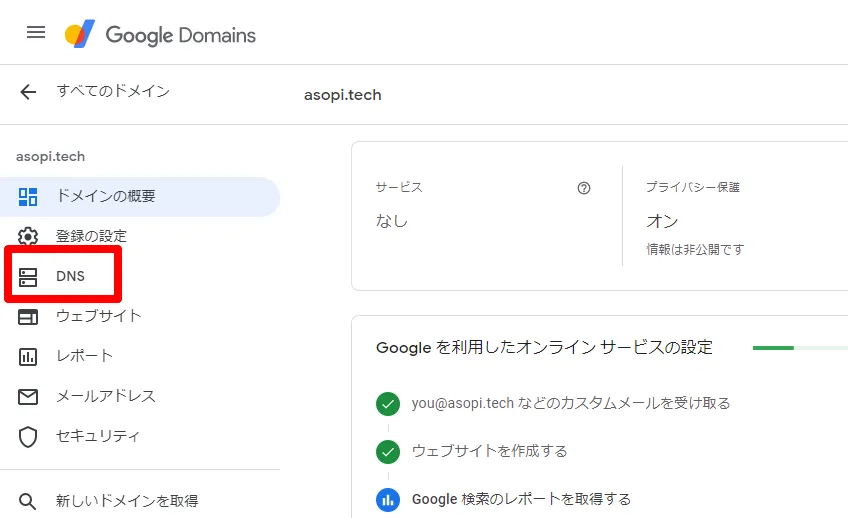Click the domain overview dashboard icon

(28, 197)
